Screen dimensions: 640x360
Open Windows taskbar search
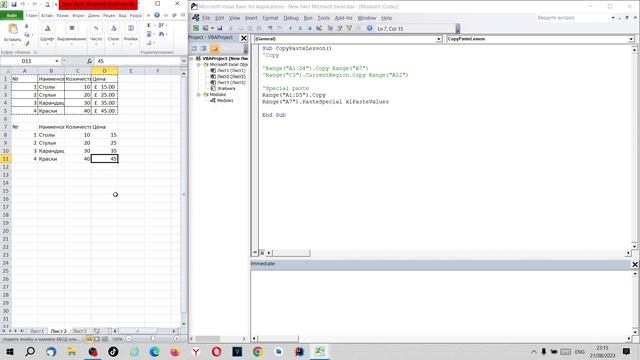pos(30,351)
